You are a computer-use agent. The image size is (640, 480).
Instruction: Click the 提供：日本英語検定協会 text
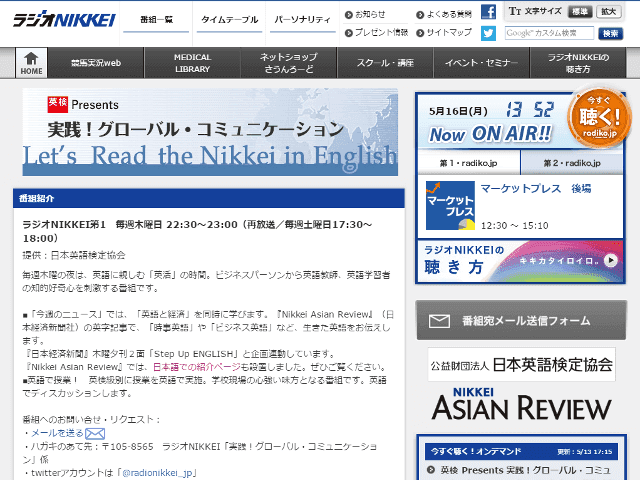coord(74,256)
